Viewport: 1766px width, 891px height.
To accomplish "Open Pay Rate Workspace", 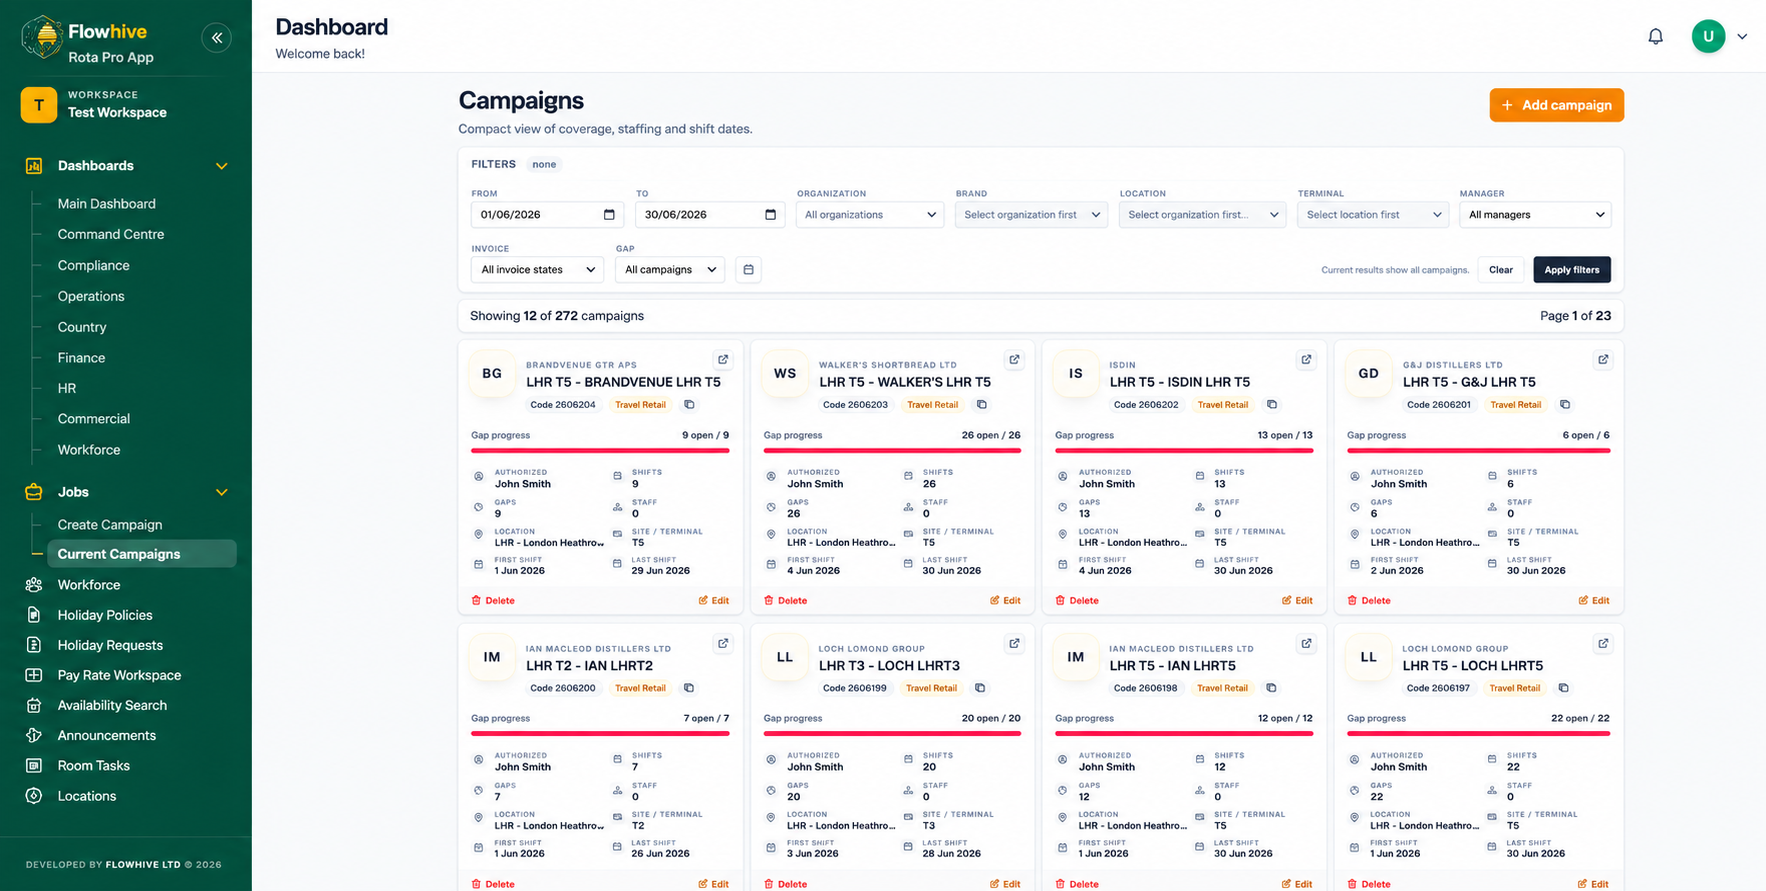I will (x=119, y=675).
